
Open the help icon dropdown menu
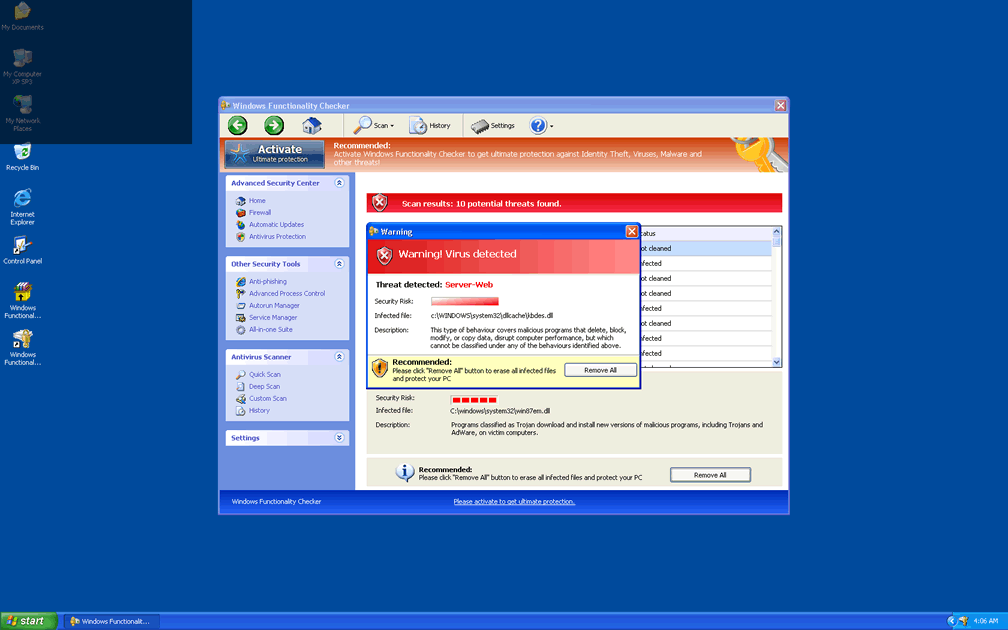coord(541,126)
